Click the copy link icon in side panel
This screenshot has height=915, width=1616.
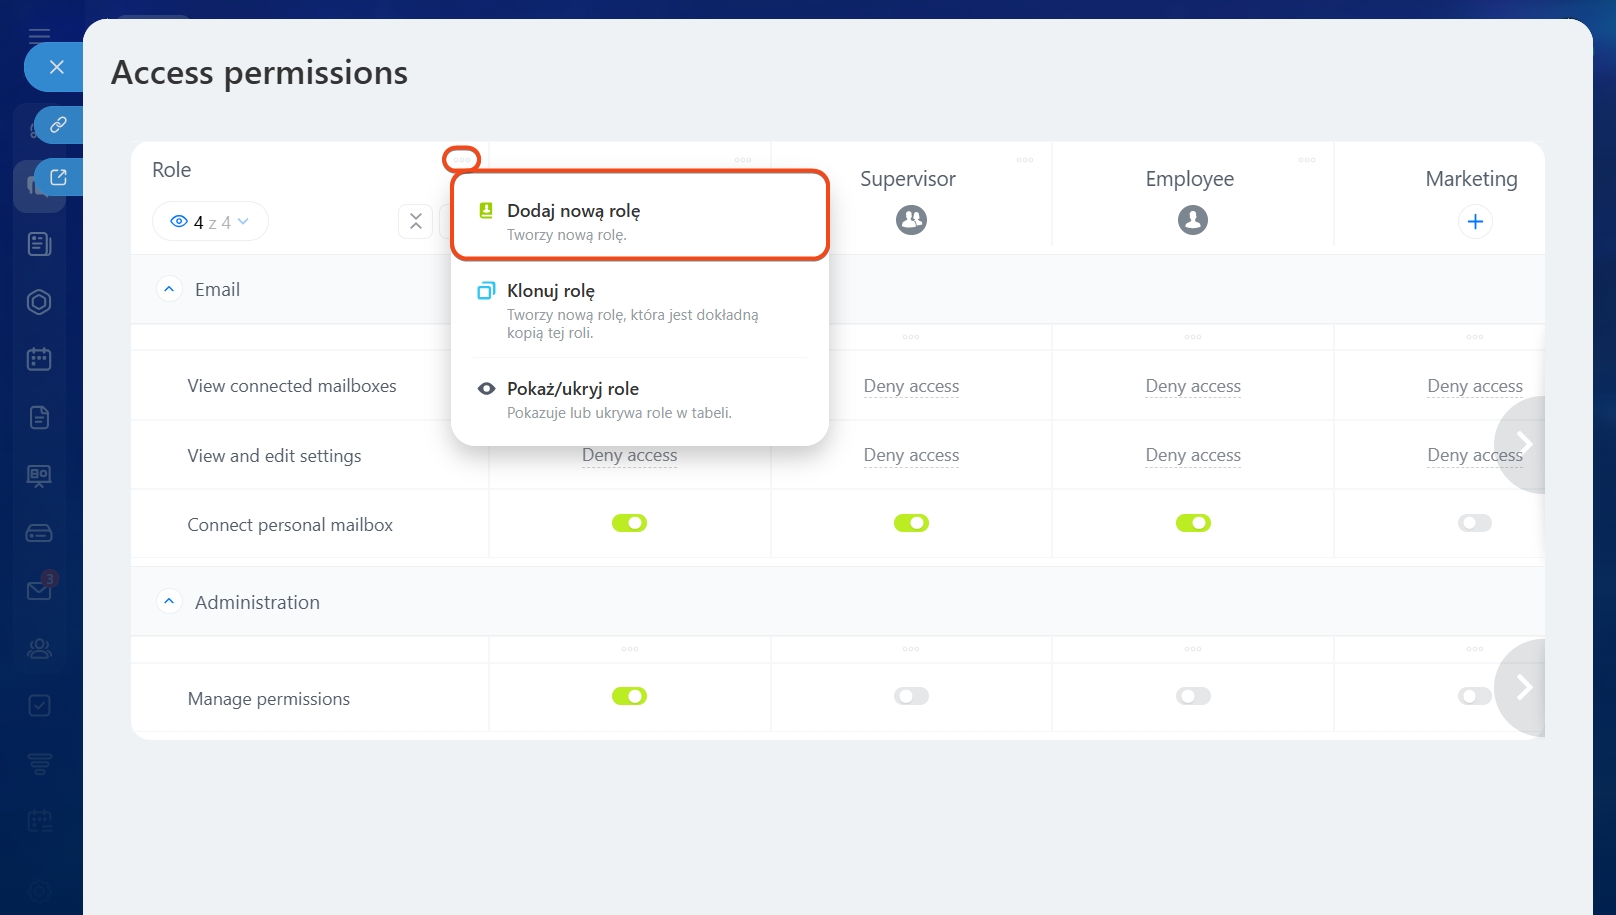click(x=58, y=125)
